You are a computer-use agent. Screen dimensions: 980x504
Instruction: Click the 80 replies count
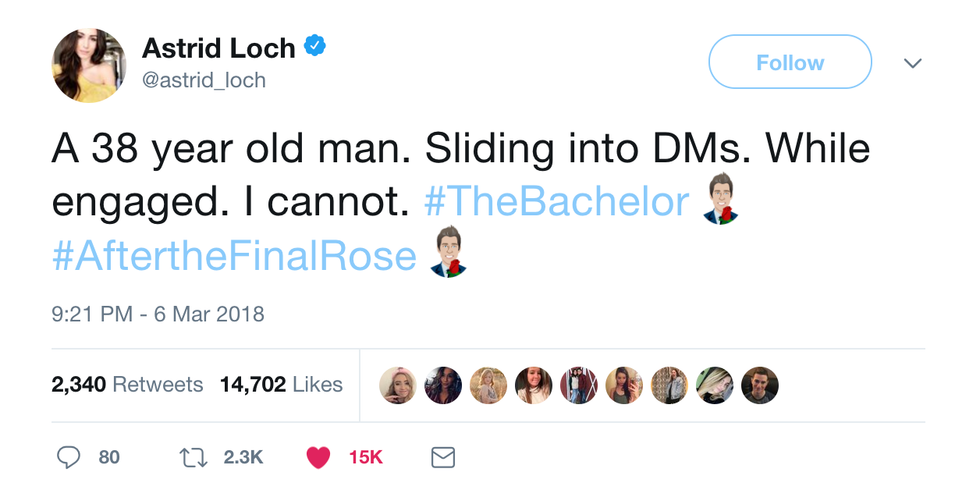[109, 457]
